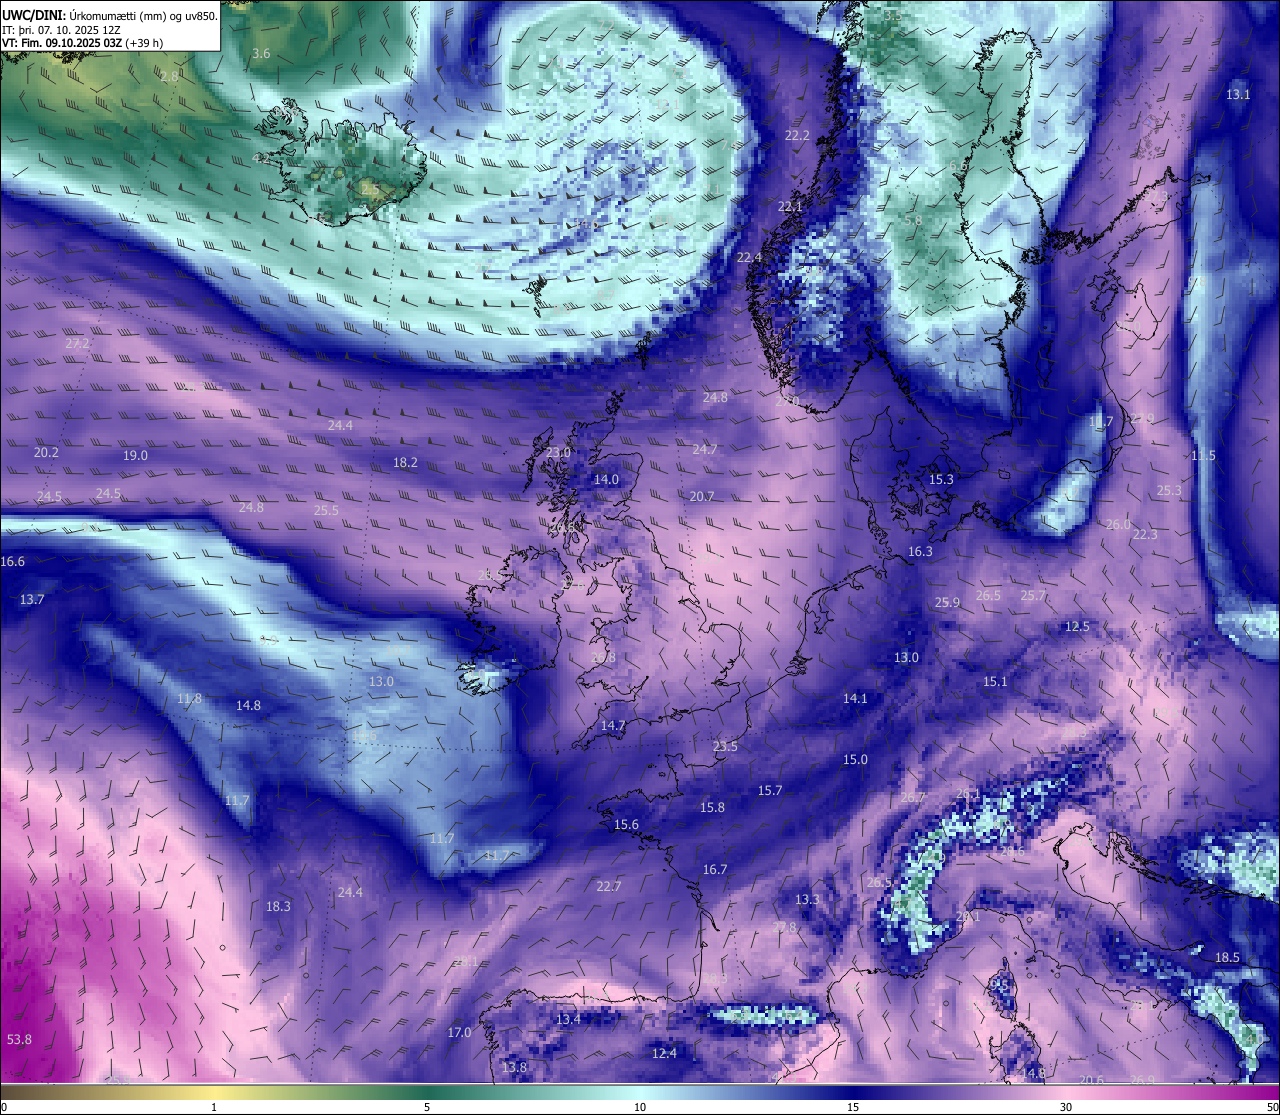Click the 22.2 value off Norway
The height and width of the screenshot is (1115, 1280).
797,135
